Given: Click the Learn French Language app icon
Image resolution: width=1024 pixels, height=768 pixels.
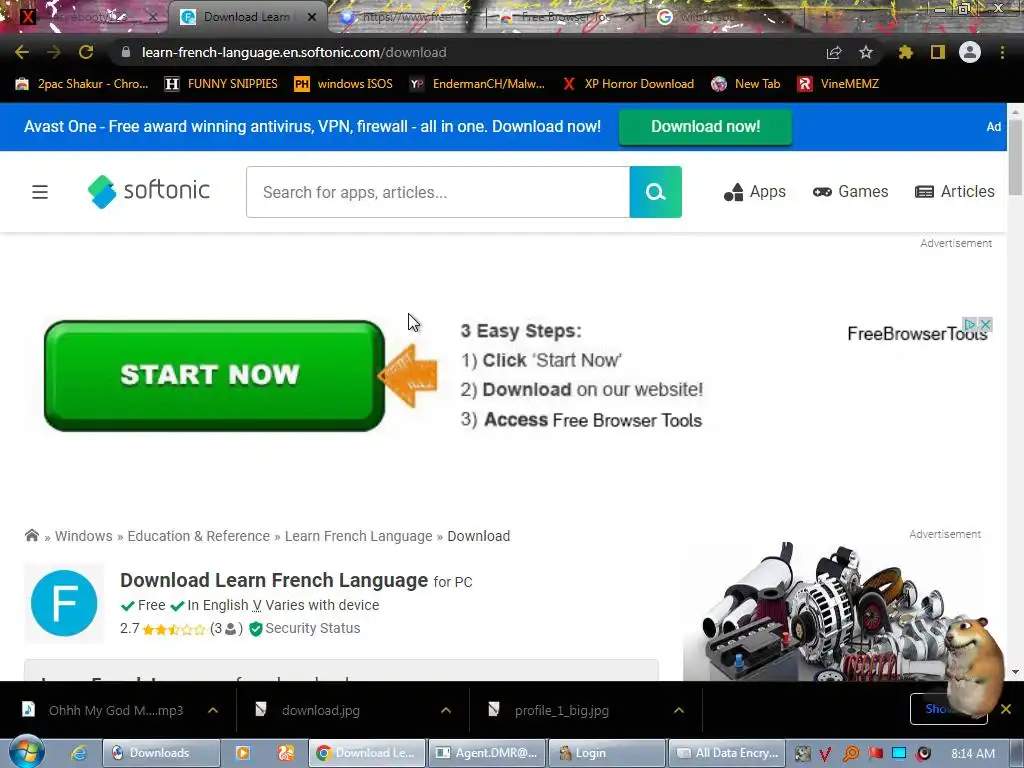Looking at the screenshot, I should tap(64, 603).
